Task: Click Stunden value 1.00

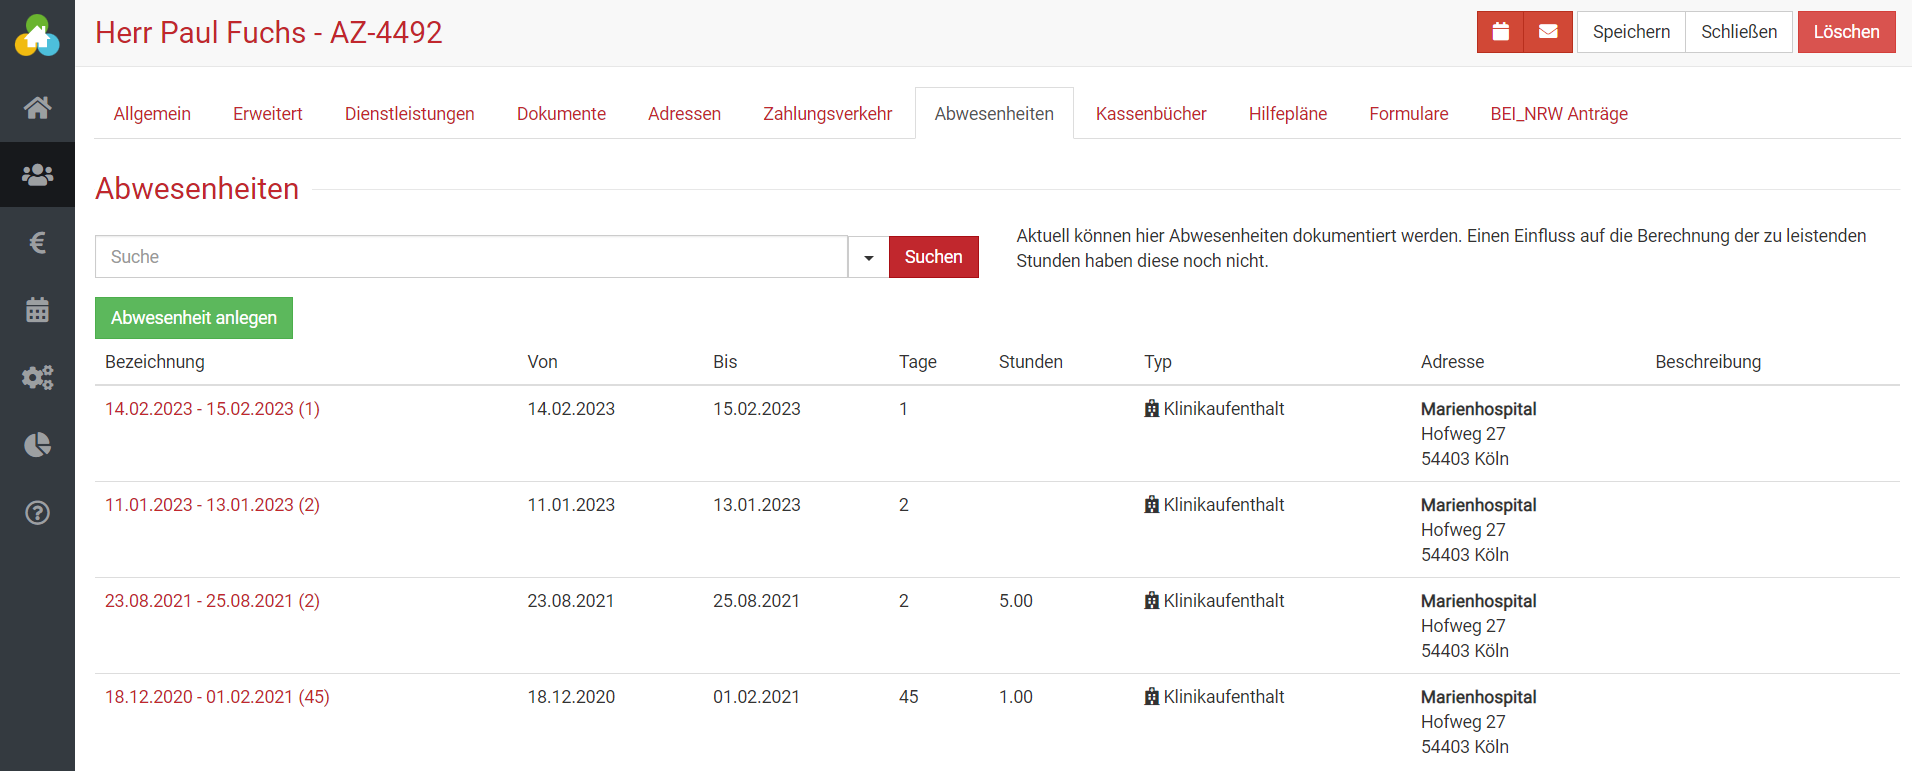Action: (x=1016, y=697)
